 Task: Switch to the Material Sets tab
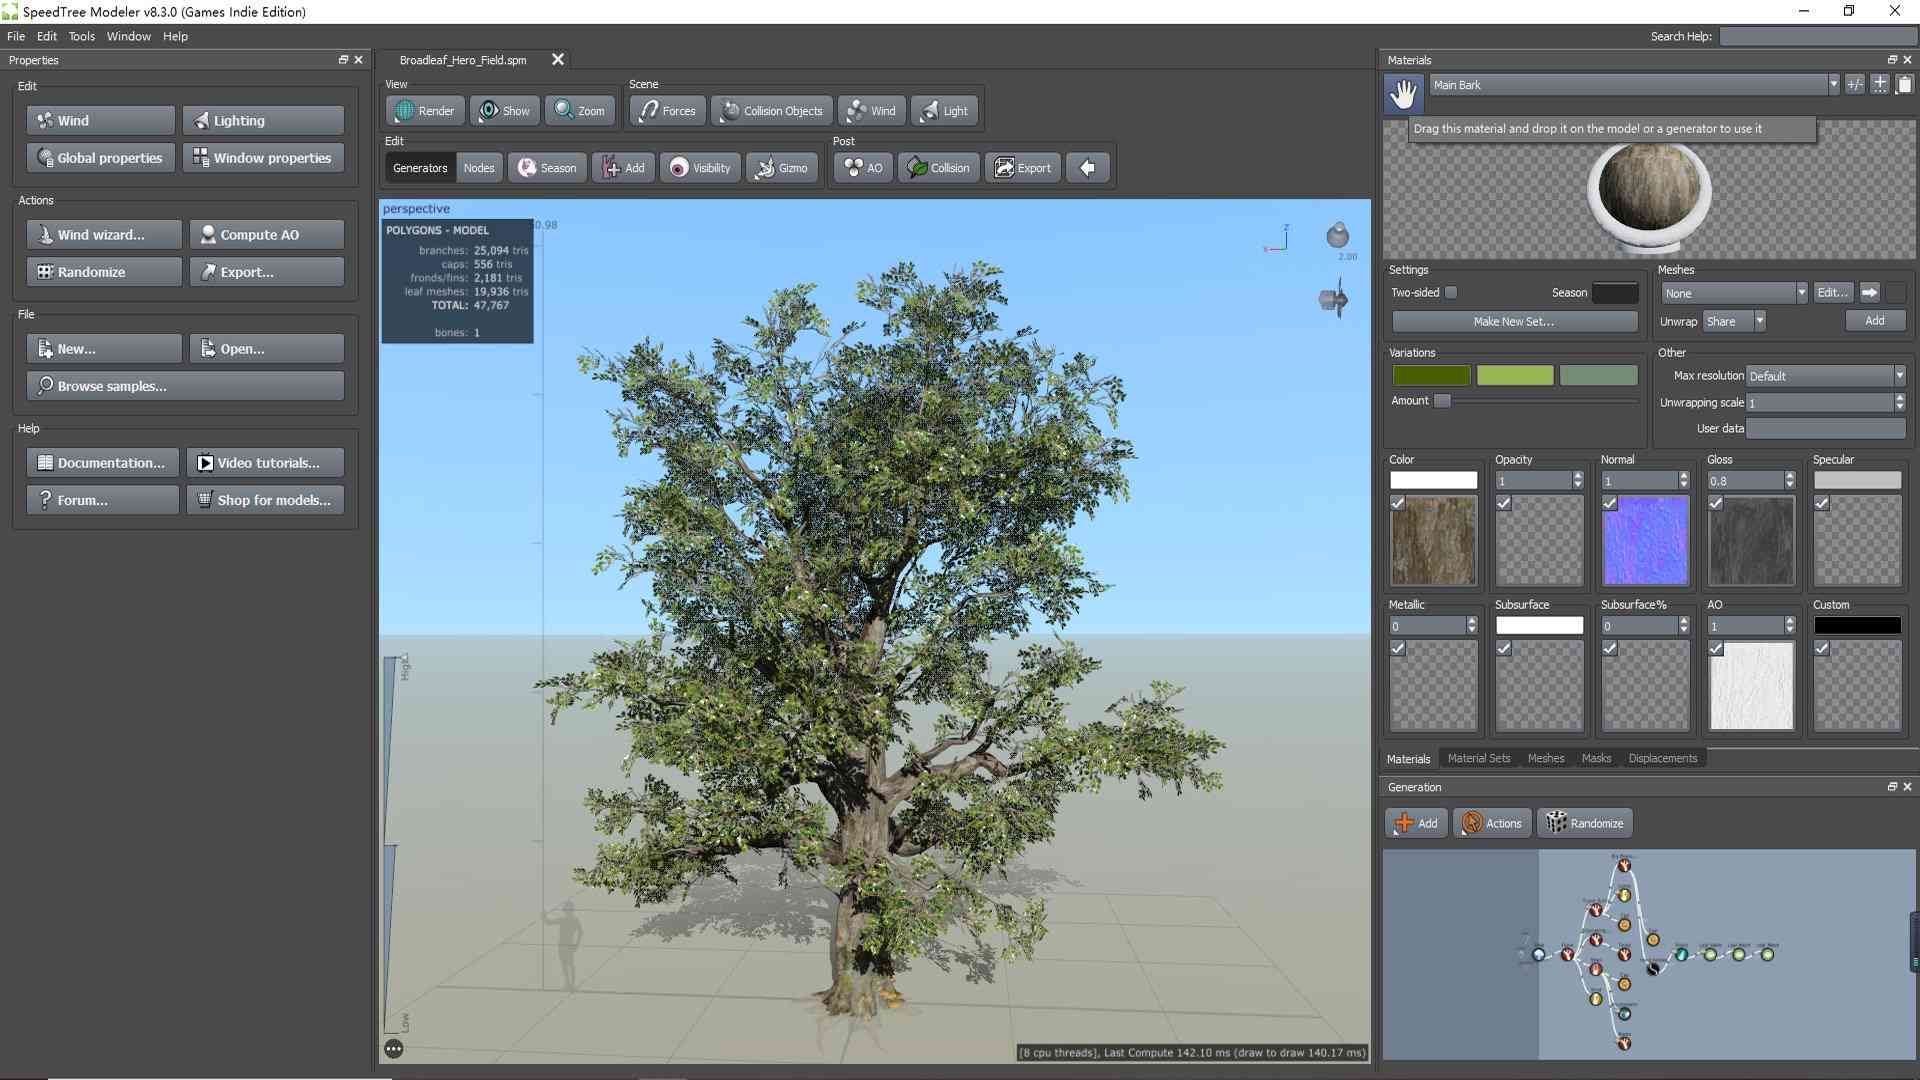pos(1477,757)
